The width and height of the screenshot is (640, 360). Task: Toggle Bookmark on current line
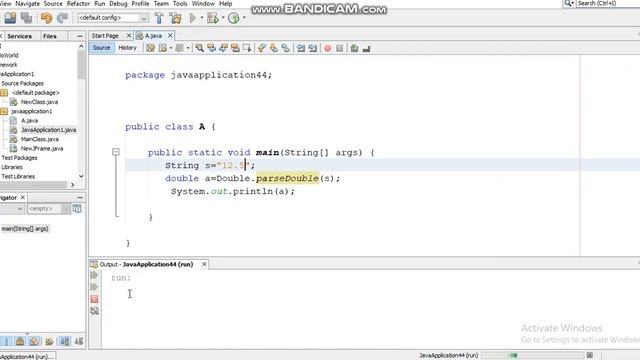285,48
